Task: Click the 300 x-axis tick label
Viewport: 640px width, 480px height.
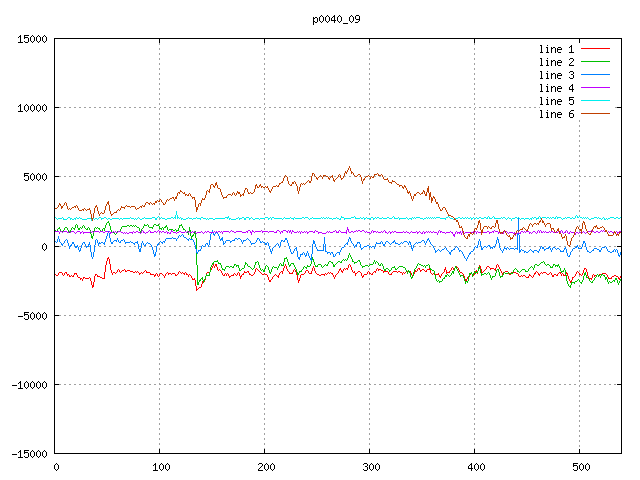Action: [370, 467]
